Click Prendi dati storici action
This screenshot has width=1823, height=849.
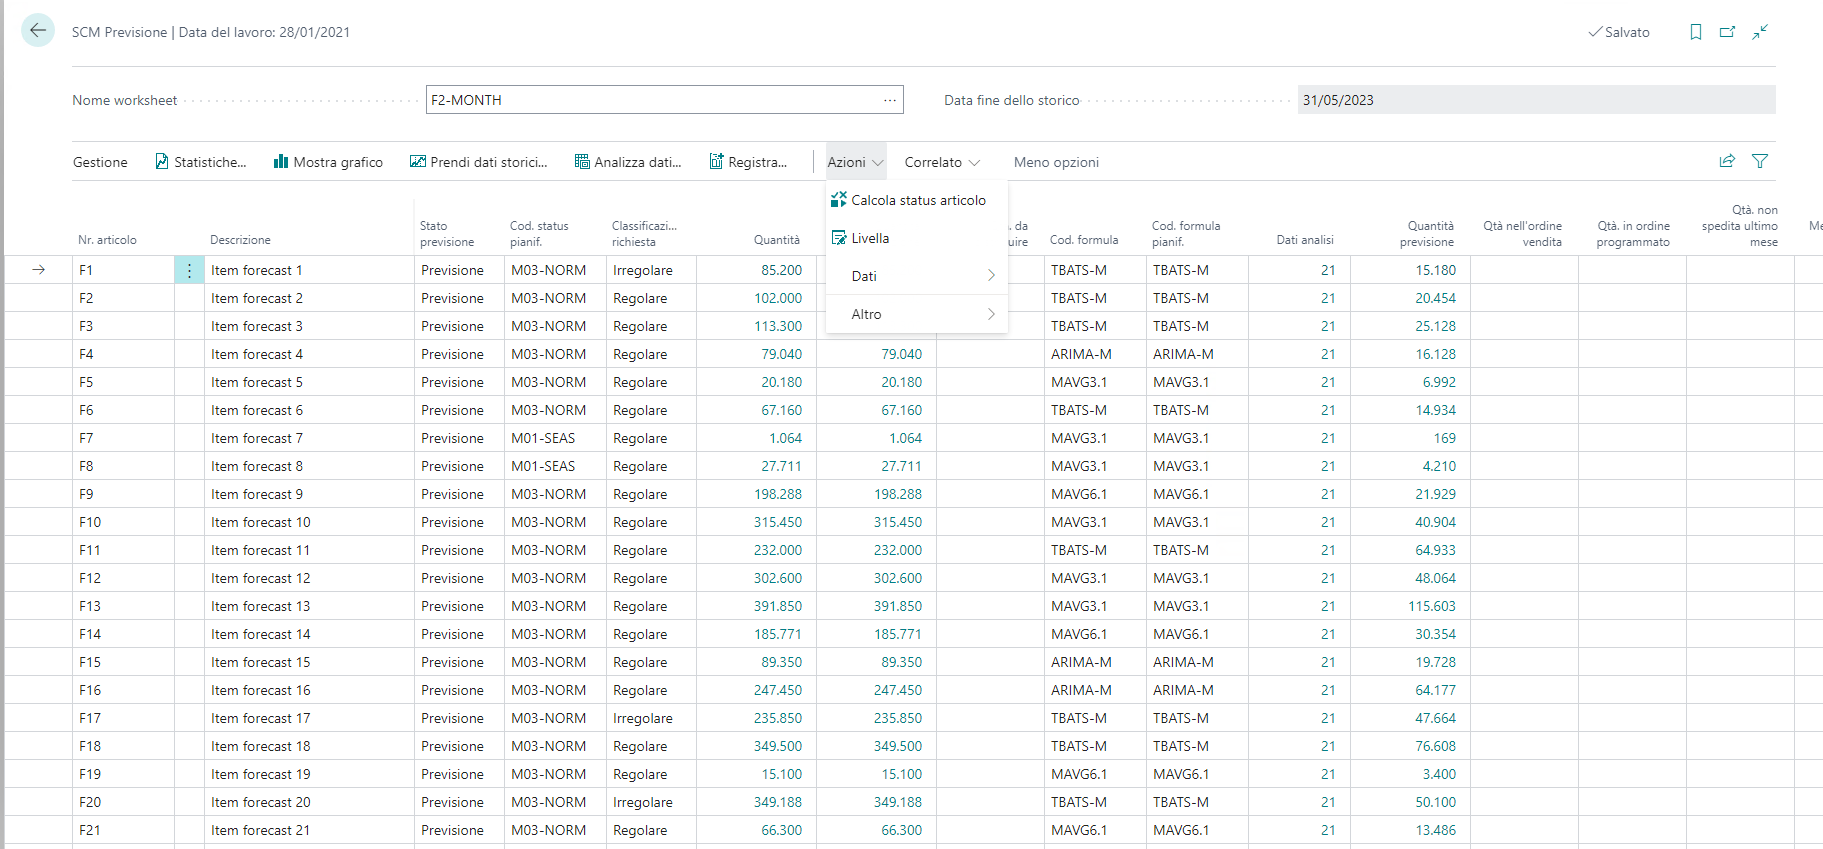[478, 162]
